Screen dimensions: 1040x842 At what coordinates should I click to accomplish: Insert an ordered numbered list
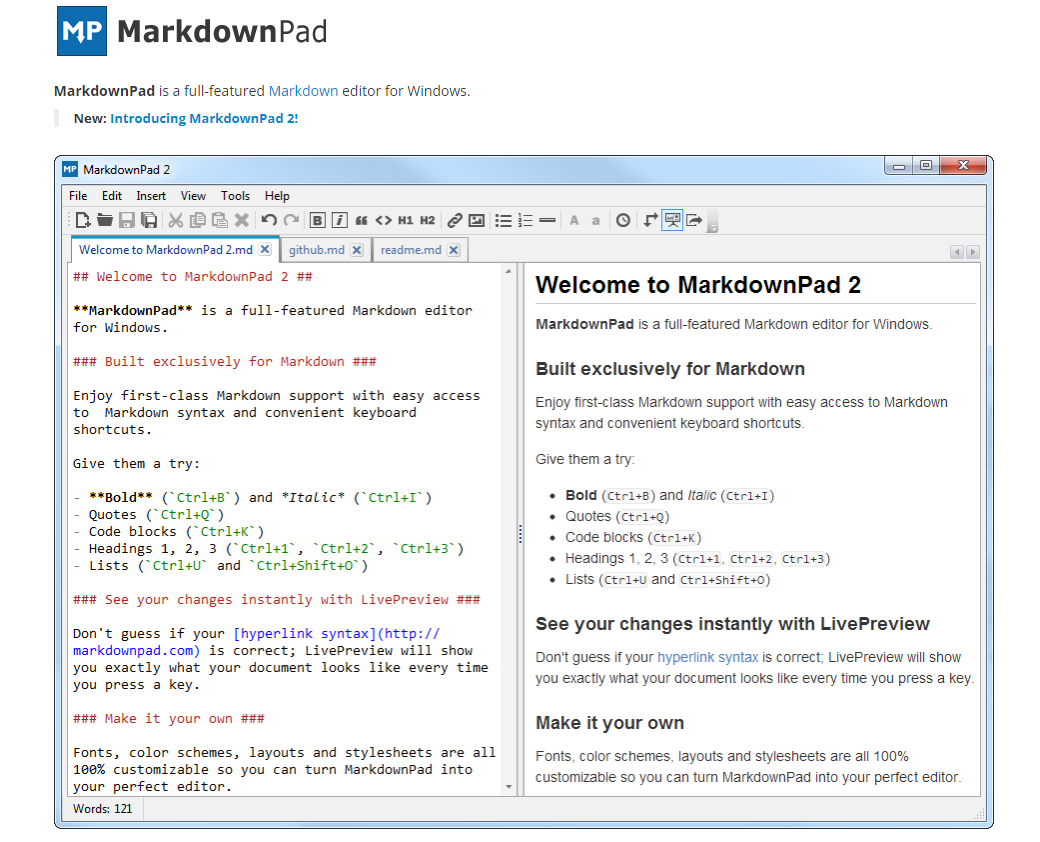pos(525,220)
